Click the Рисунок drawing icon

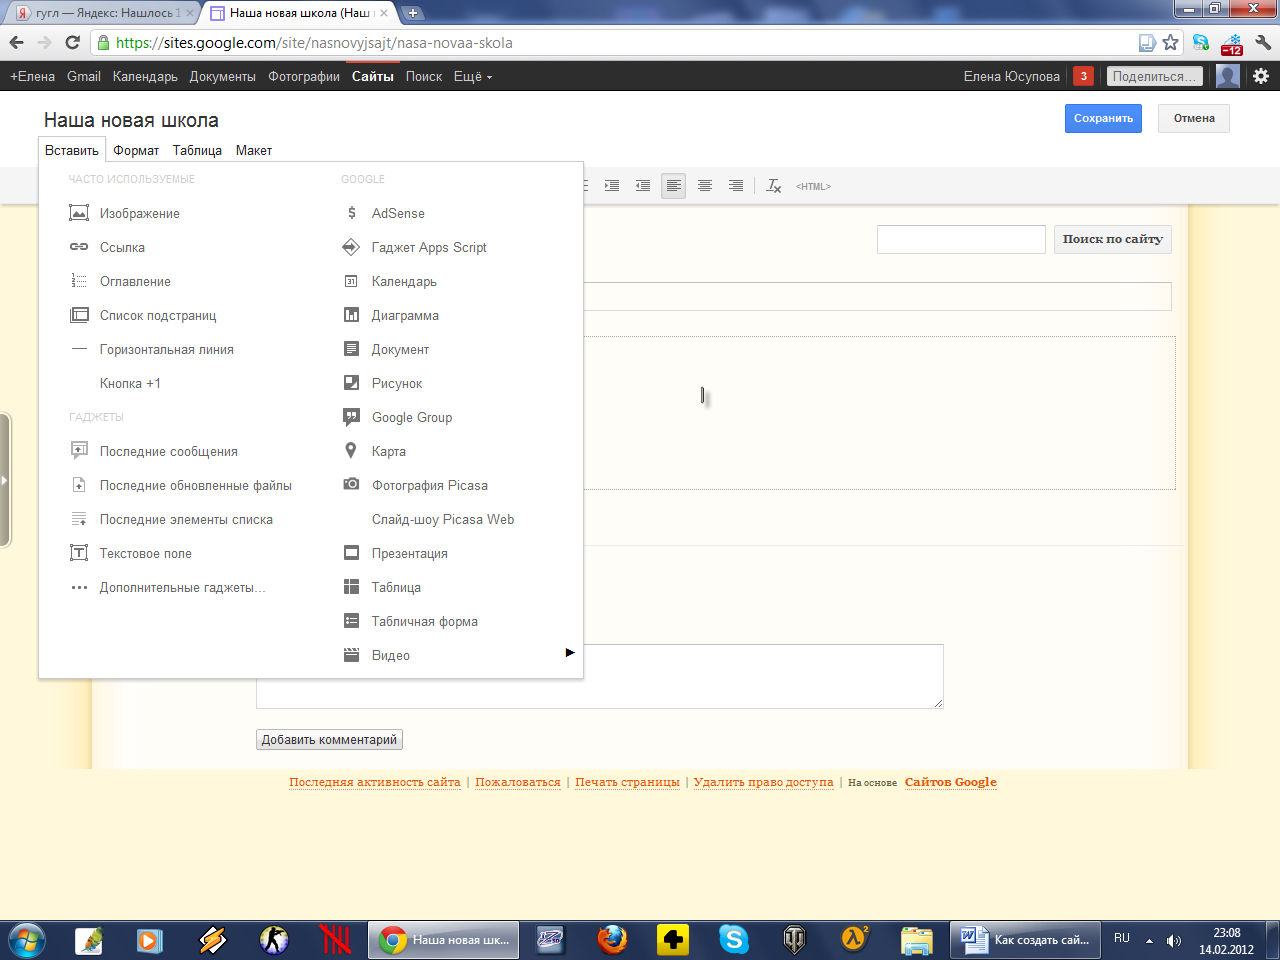point(351,383)
